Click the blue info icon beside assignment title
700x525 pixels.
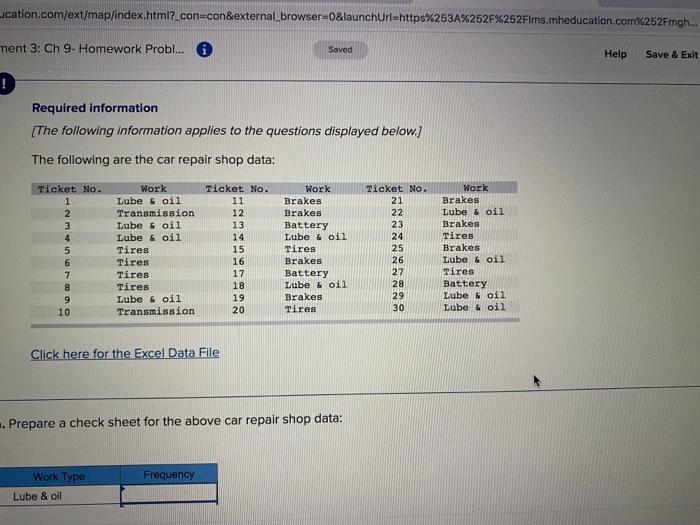[204, 49]
